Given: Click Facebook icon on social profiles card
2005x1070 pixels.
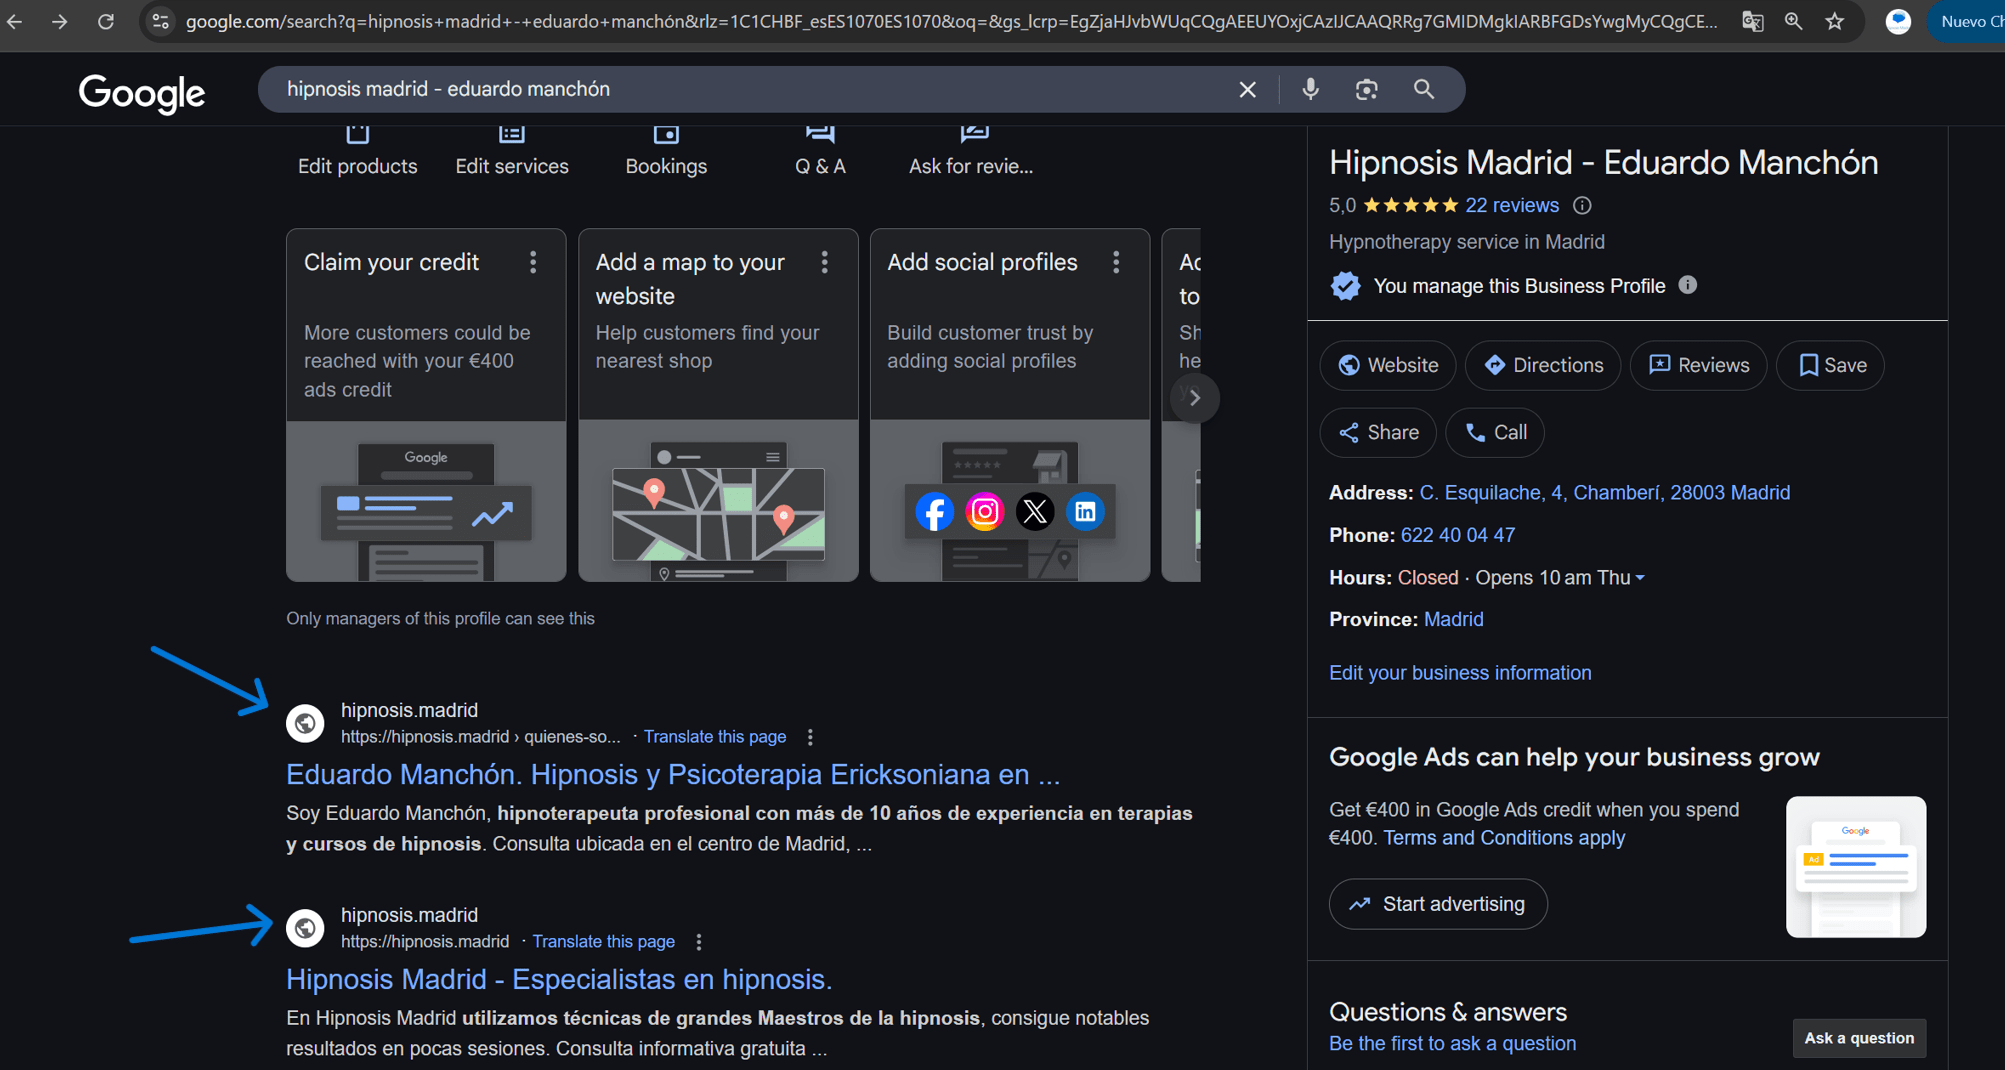Looking at the screenshot, I should (x=934, y=512).
